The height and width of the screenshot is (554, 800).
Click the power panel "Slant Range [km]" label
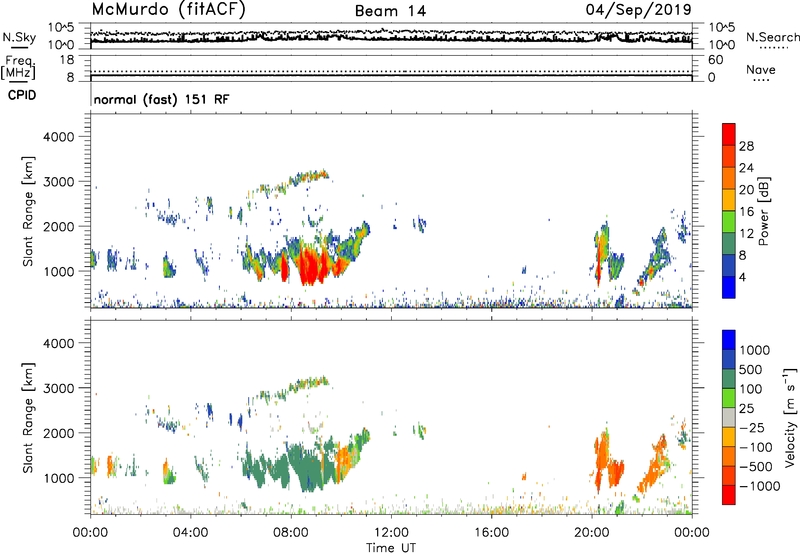click(x=28, y=211)
